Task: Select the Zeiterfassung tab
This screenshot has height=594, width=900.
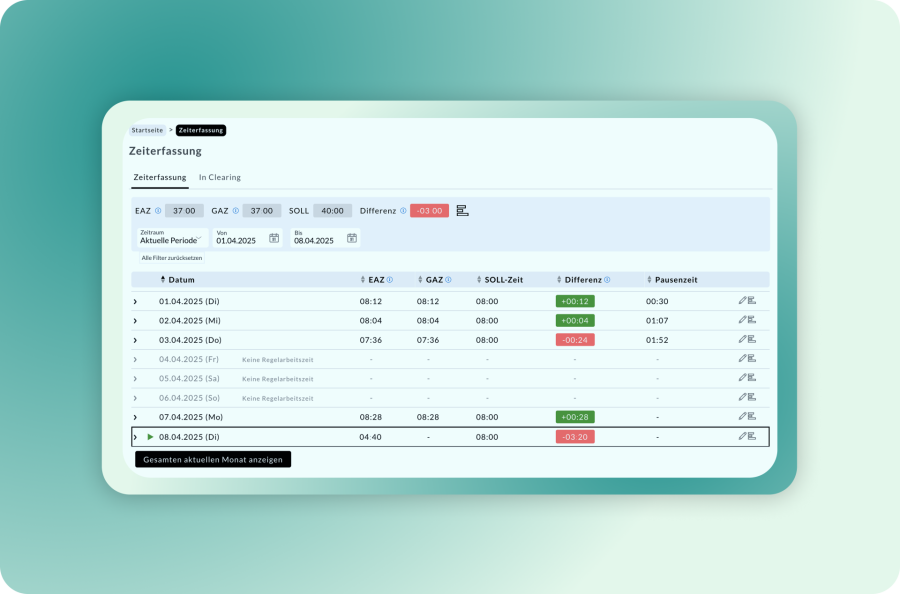Action: [159, 178]
